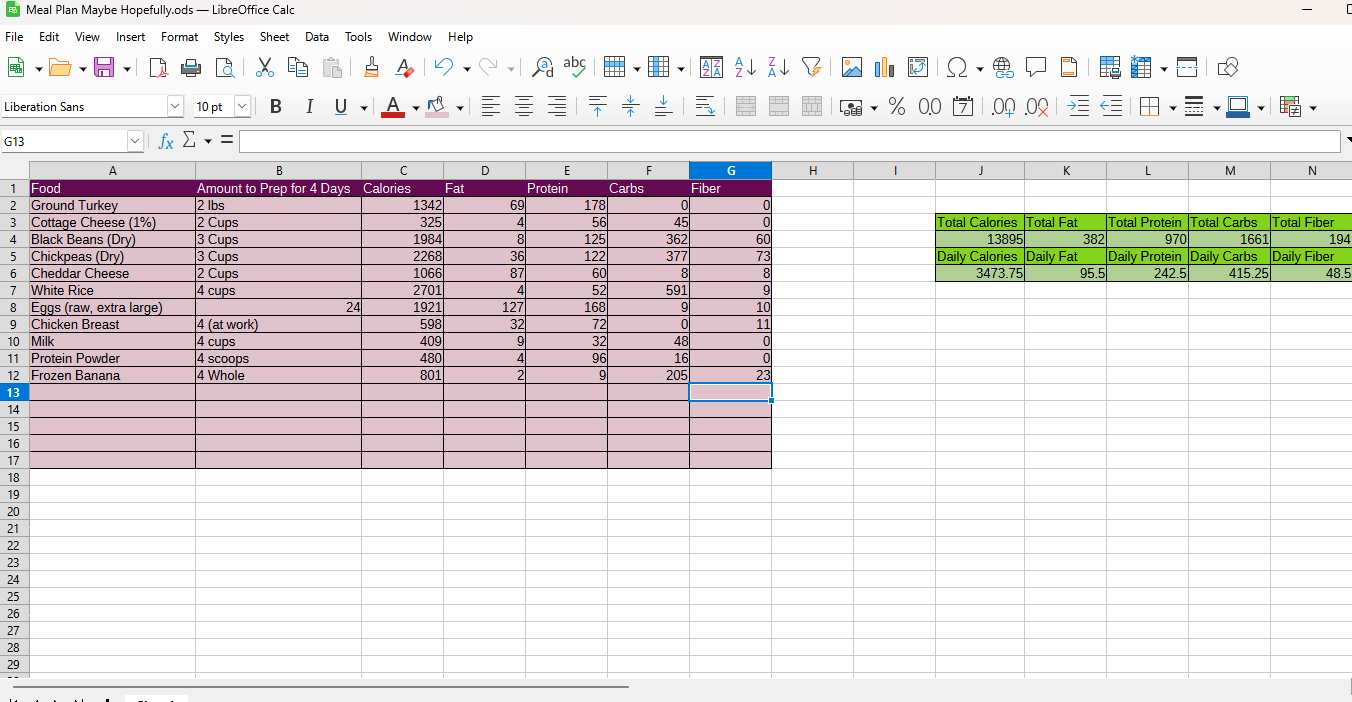Open the Insert menu
This screenshot has height=702, width=1352.
130,37
